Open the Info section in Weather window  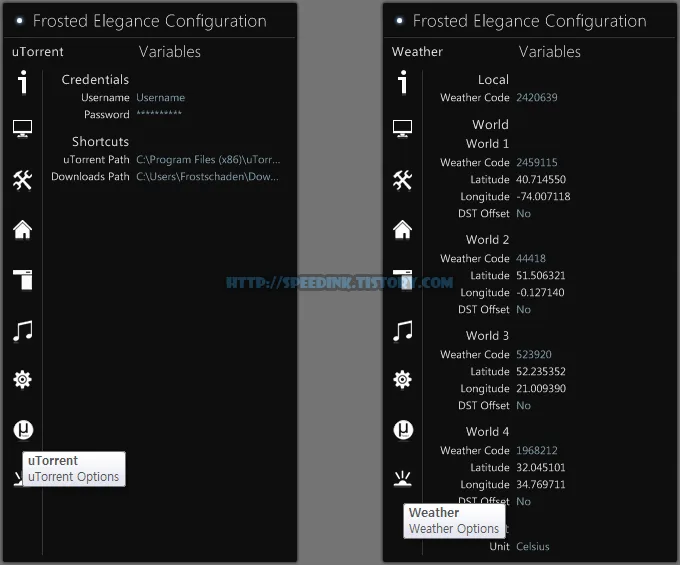pyautogui.click(x=403, y=82)
